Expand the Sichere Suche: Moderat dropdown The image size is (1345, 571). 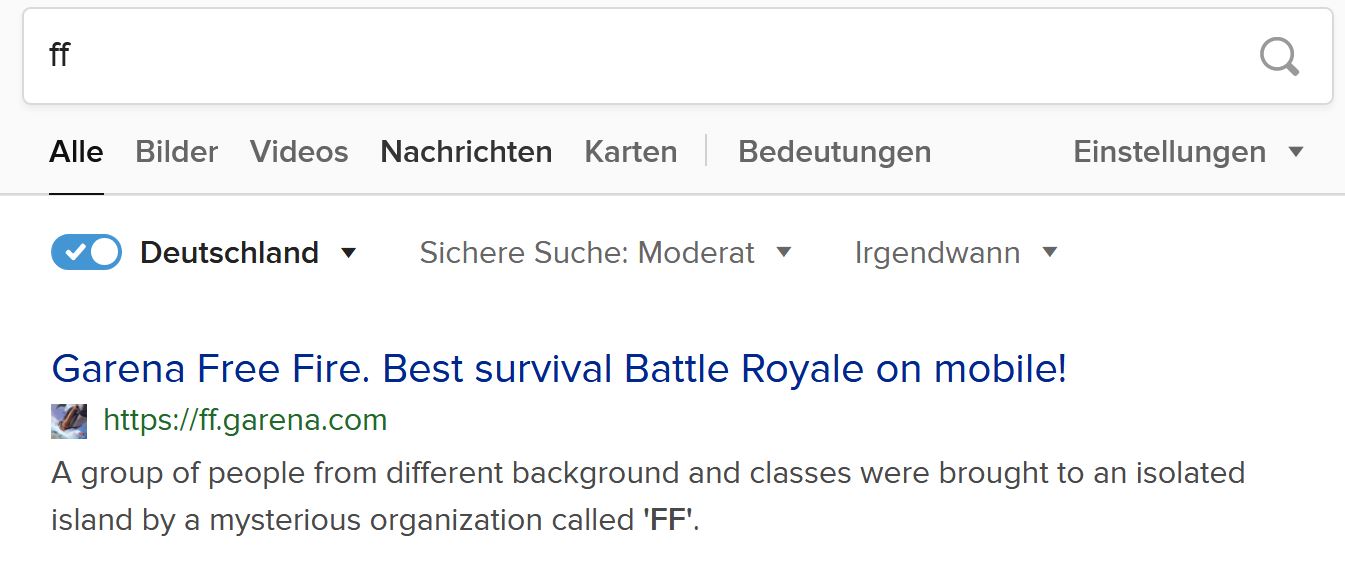[x=784, y=253]
